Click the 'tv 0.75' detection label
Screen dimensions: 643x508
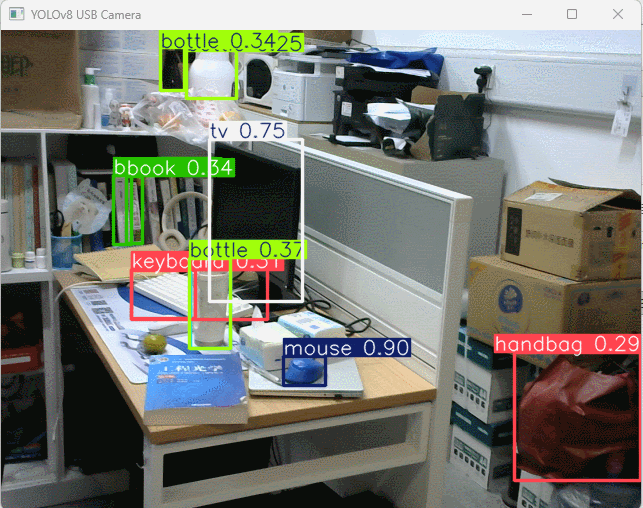click(x=247, y=131)
